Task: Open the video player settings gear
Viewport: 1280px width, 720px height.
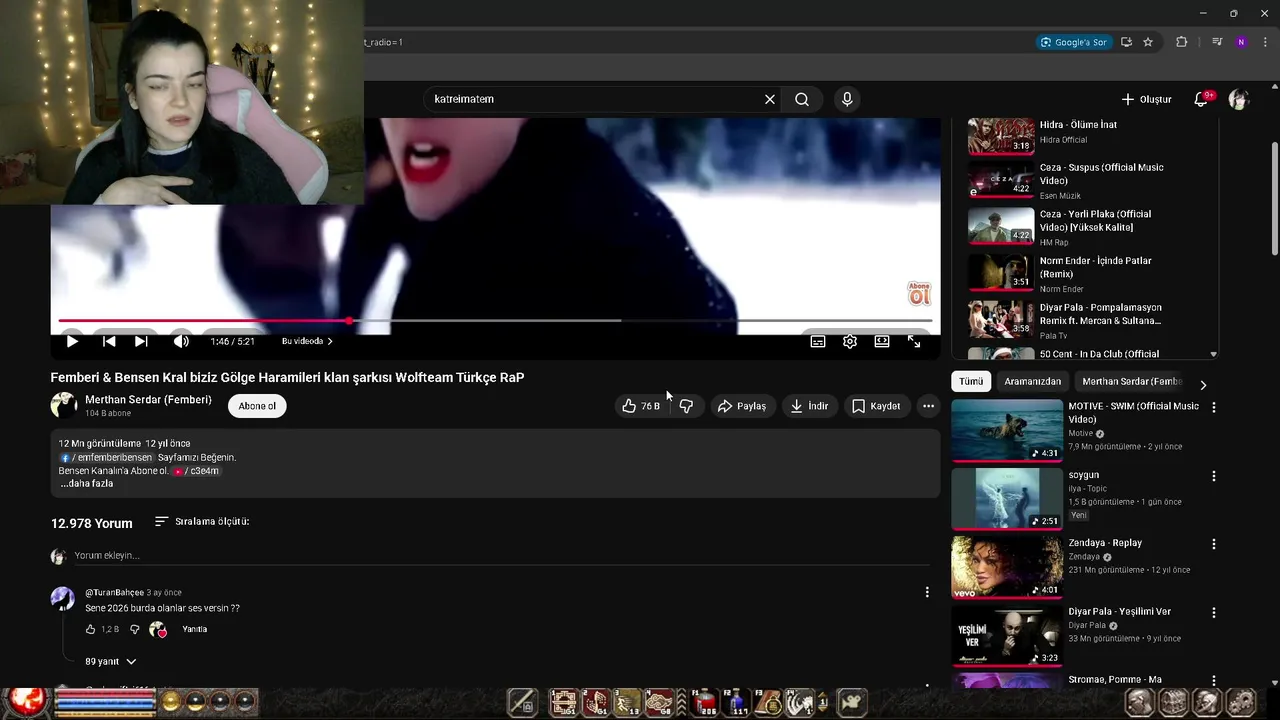Action: [x=850, y=341]
